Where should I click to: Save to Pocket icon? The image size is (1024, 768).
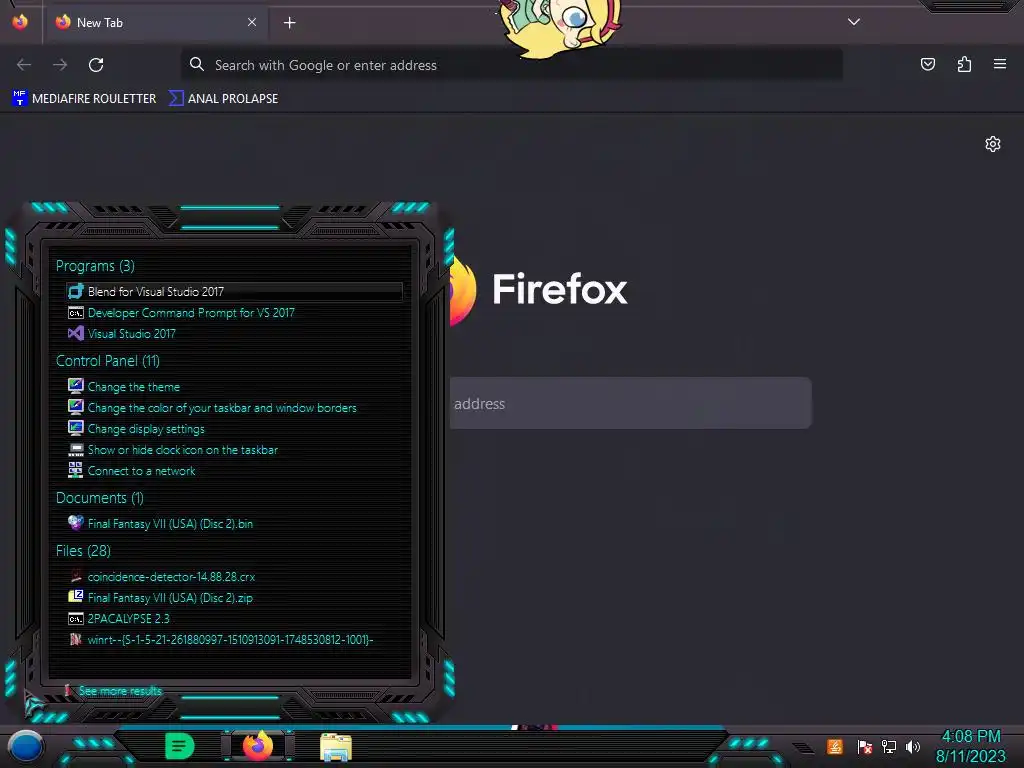(928, 64)
